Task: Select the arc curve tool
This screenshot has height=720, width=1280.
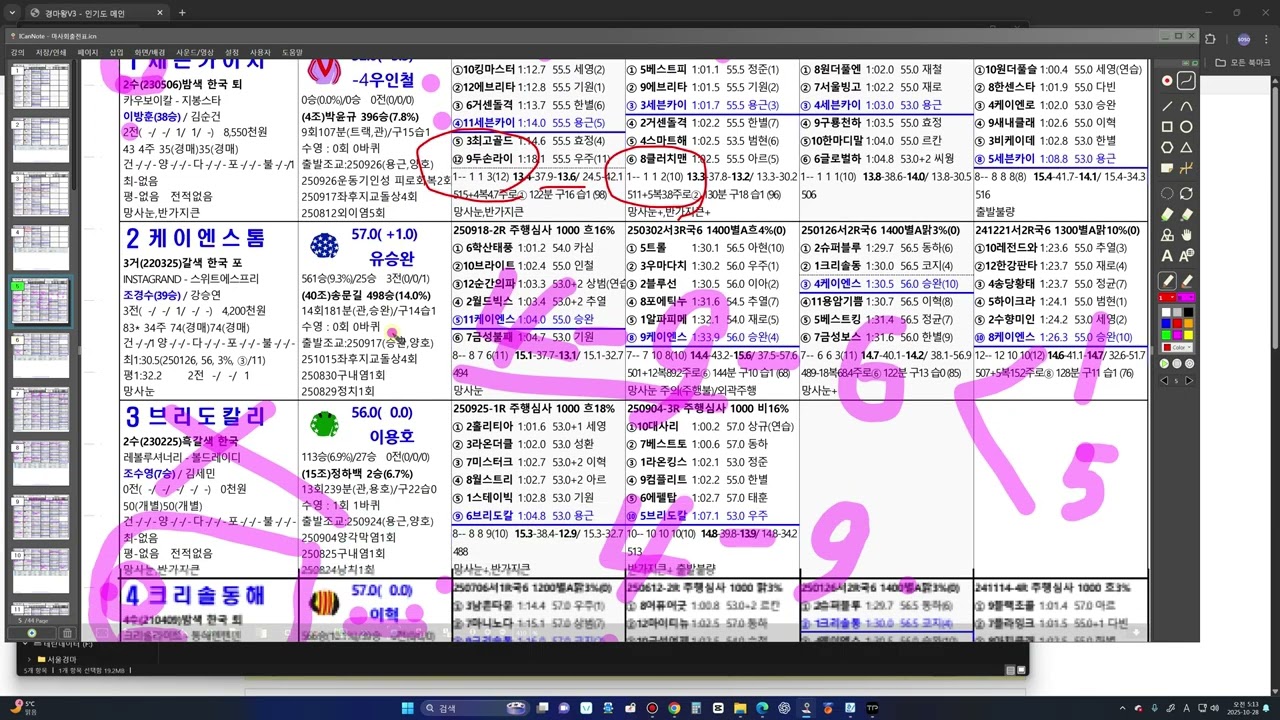Action: point(1186,105)
